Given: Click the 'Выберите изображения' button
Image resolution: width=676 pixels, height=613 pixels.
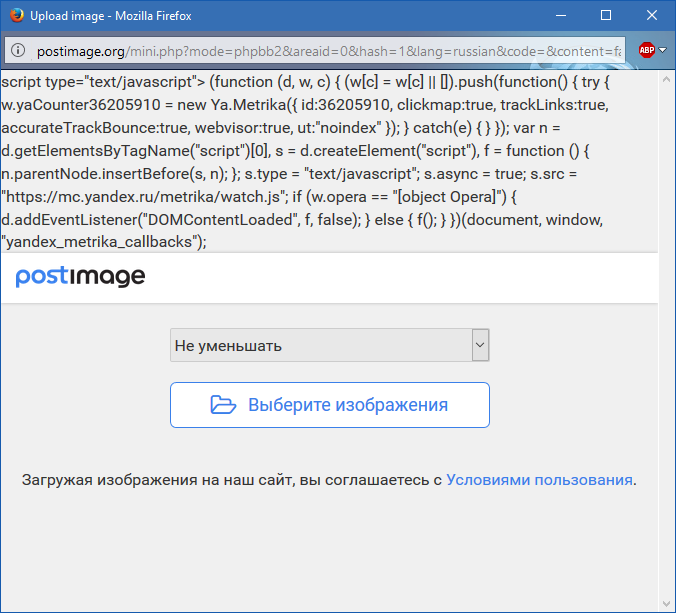Looking at the screenshot, I should coord(330,405).
